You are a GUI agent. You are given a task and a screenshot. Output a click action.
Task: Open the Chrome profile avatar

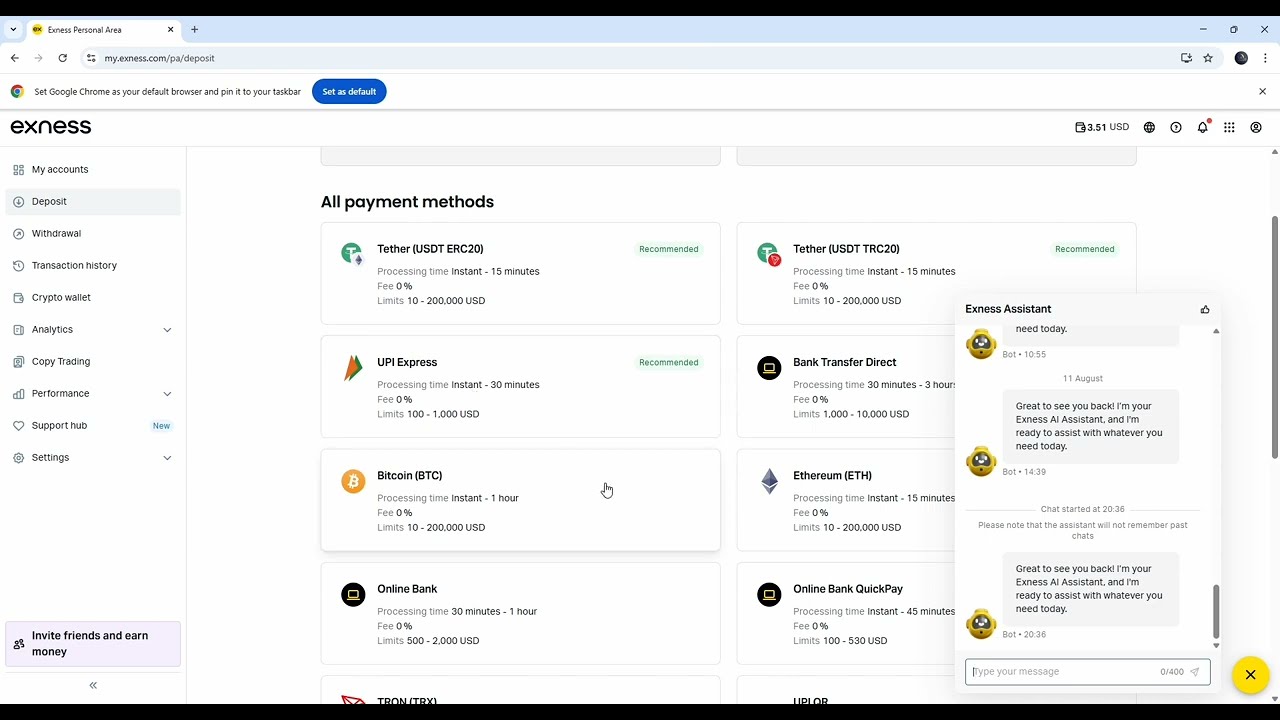pyautogui.click(x=1241, y=58)
